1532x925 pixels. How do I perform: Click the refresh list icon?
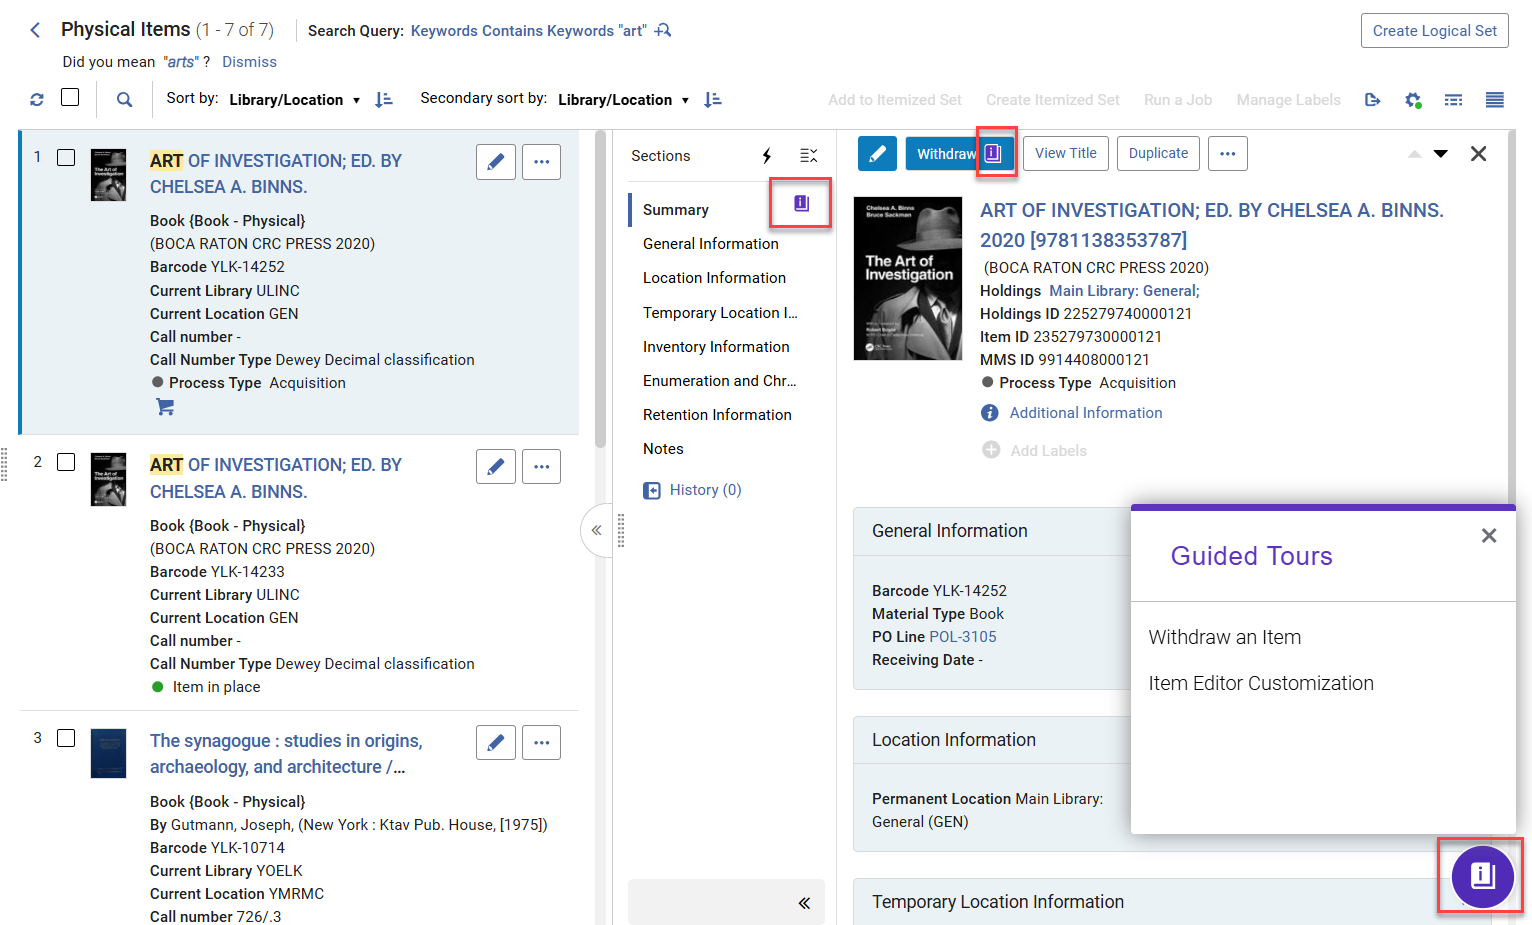[x=37, y=100]
